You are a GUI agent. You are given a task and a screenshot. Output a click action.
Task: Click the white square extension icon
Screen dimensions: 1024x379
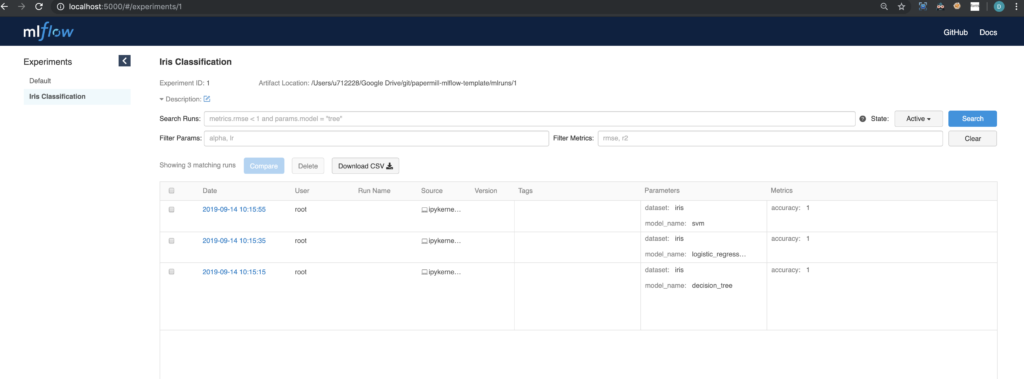coord(975,6)
